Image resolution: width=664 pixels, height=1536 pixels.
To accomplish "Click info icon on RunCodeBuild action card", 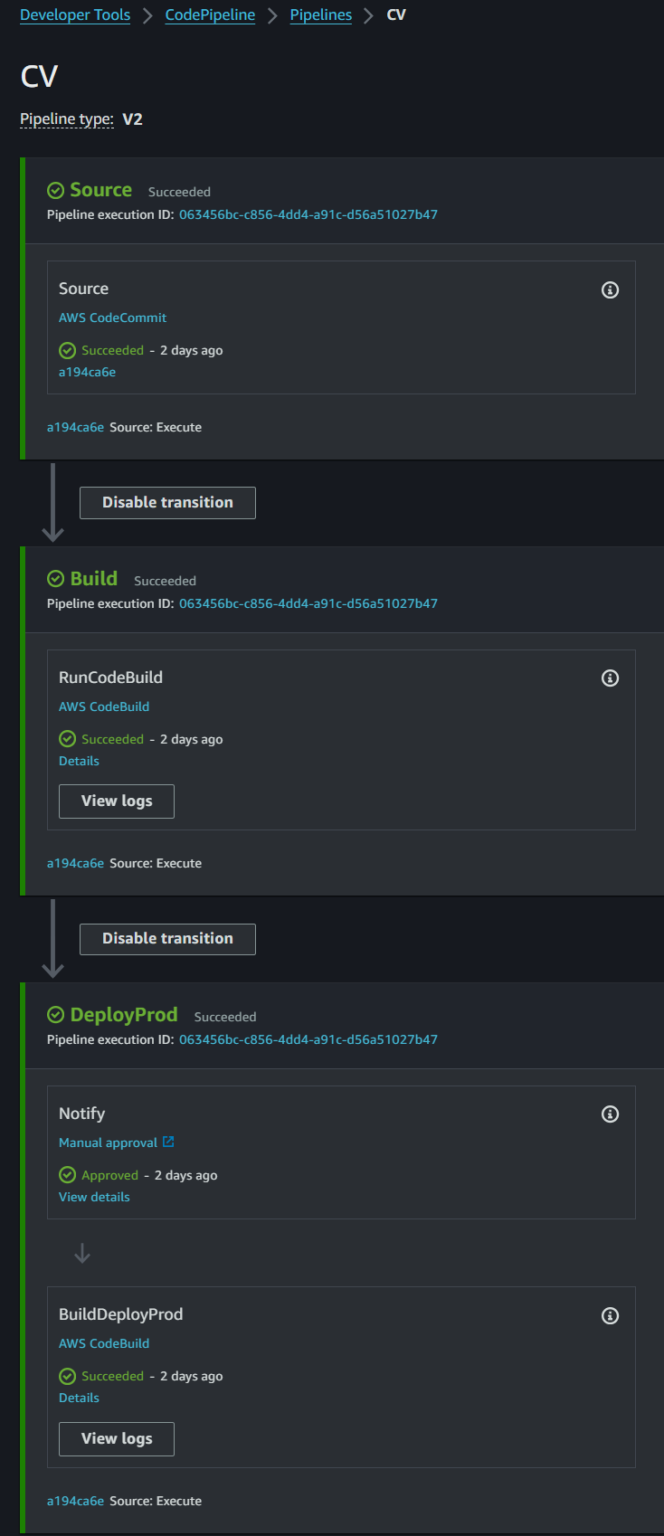I will 610,678.
